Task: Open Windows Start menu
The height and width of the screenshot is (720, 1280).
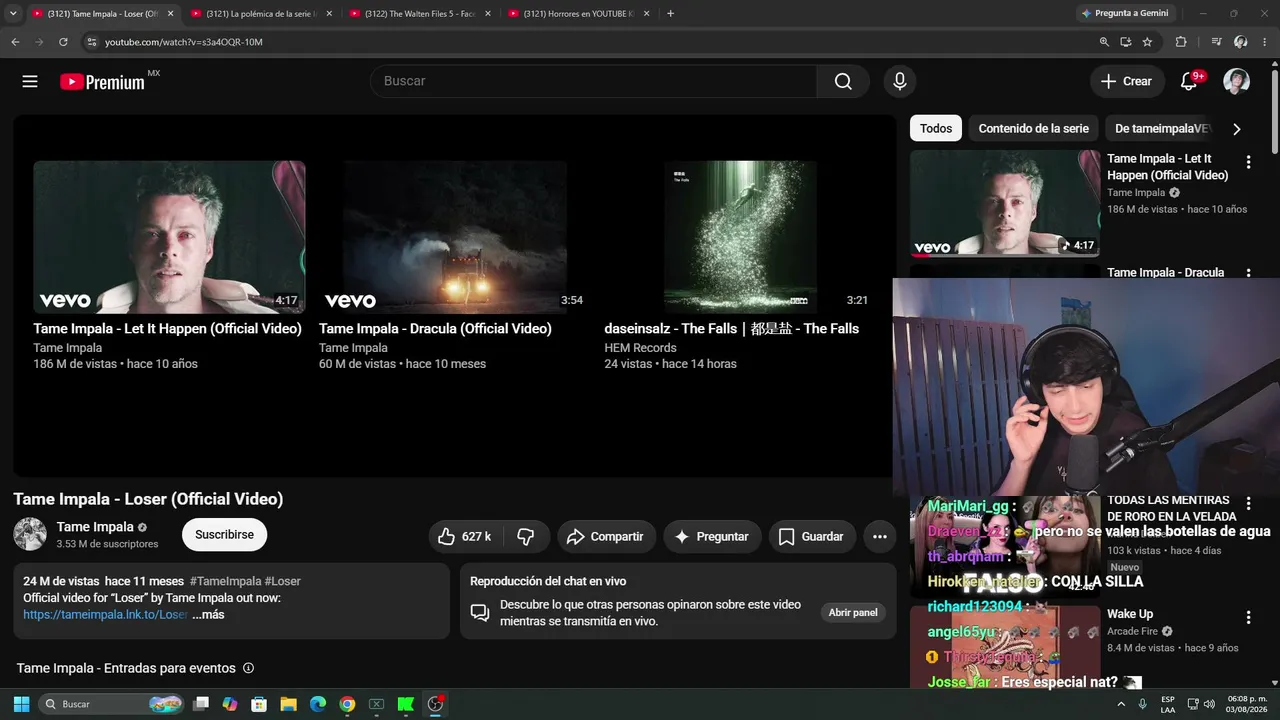Action: click(21, 704)
